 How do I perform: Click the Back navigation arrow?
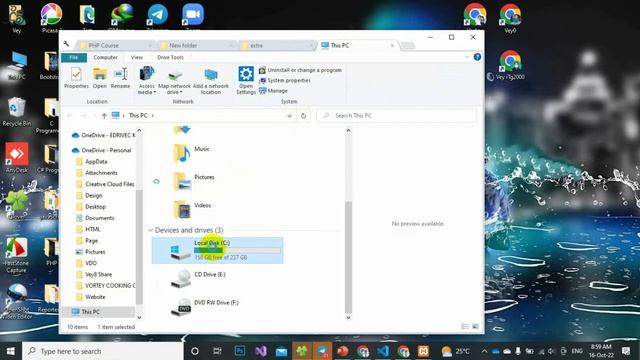tap(70, 116)
